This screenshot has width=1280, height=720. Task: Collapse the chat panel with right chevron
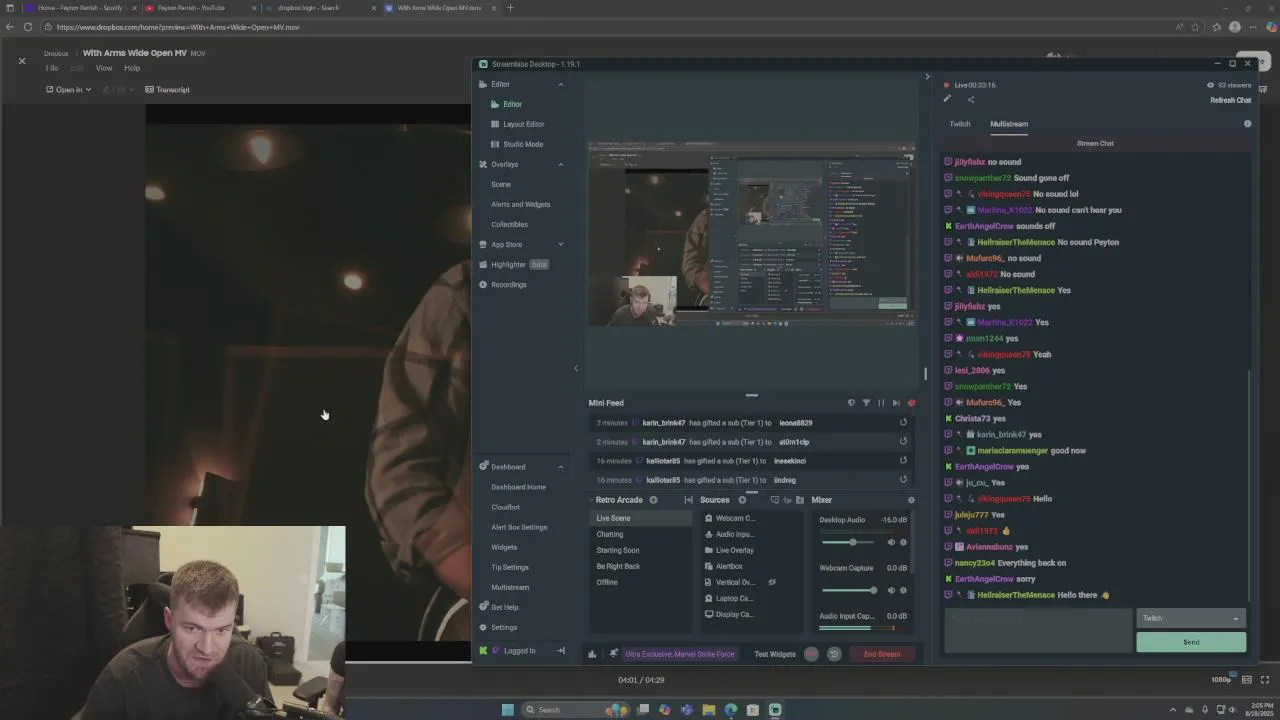coord(927,77)
